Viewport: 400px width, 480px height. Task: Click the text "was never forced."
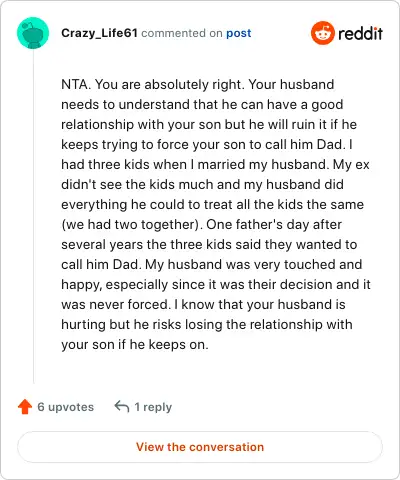pos(116,304)
